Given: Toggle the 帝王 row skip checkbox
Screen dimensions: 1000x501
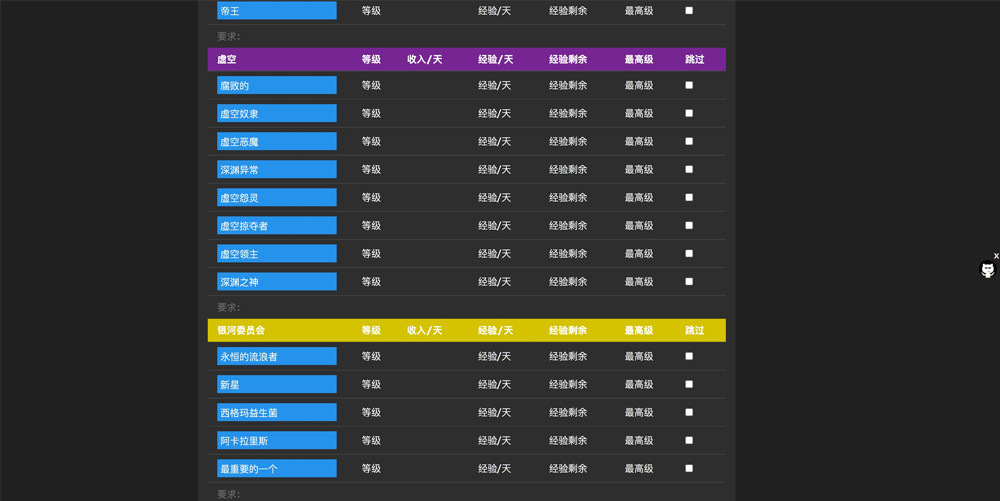Looking at the screenshot, I should pos(689,10).
